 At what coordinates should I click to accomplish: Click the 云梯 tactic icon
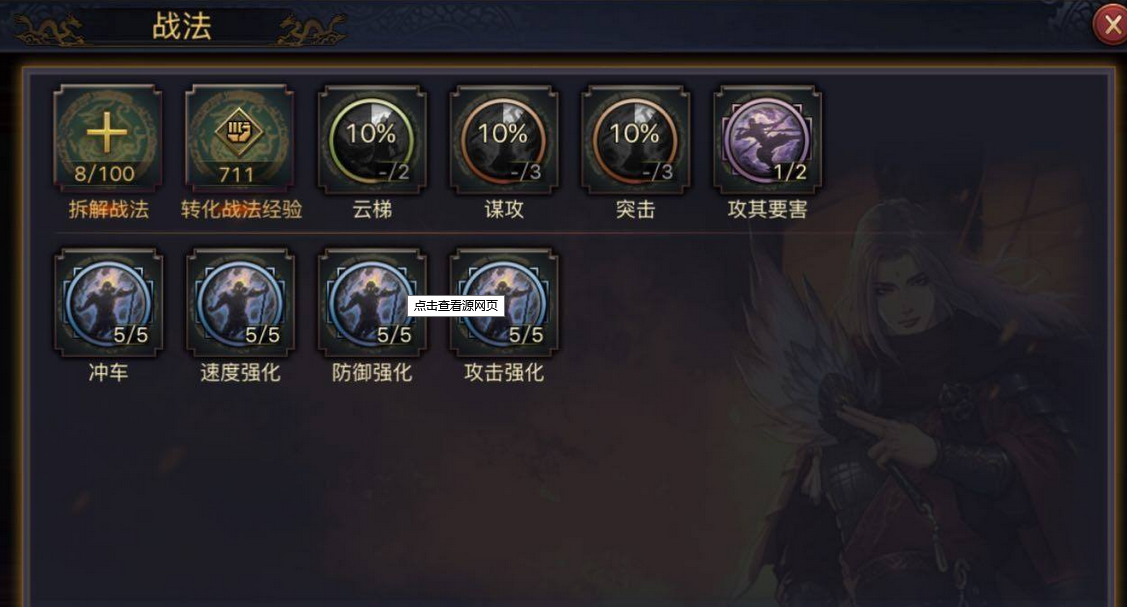coord(372,139)
